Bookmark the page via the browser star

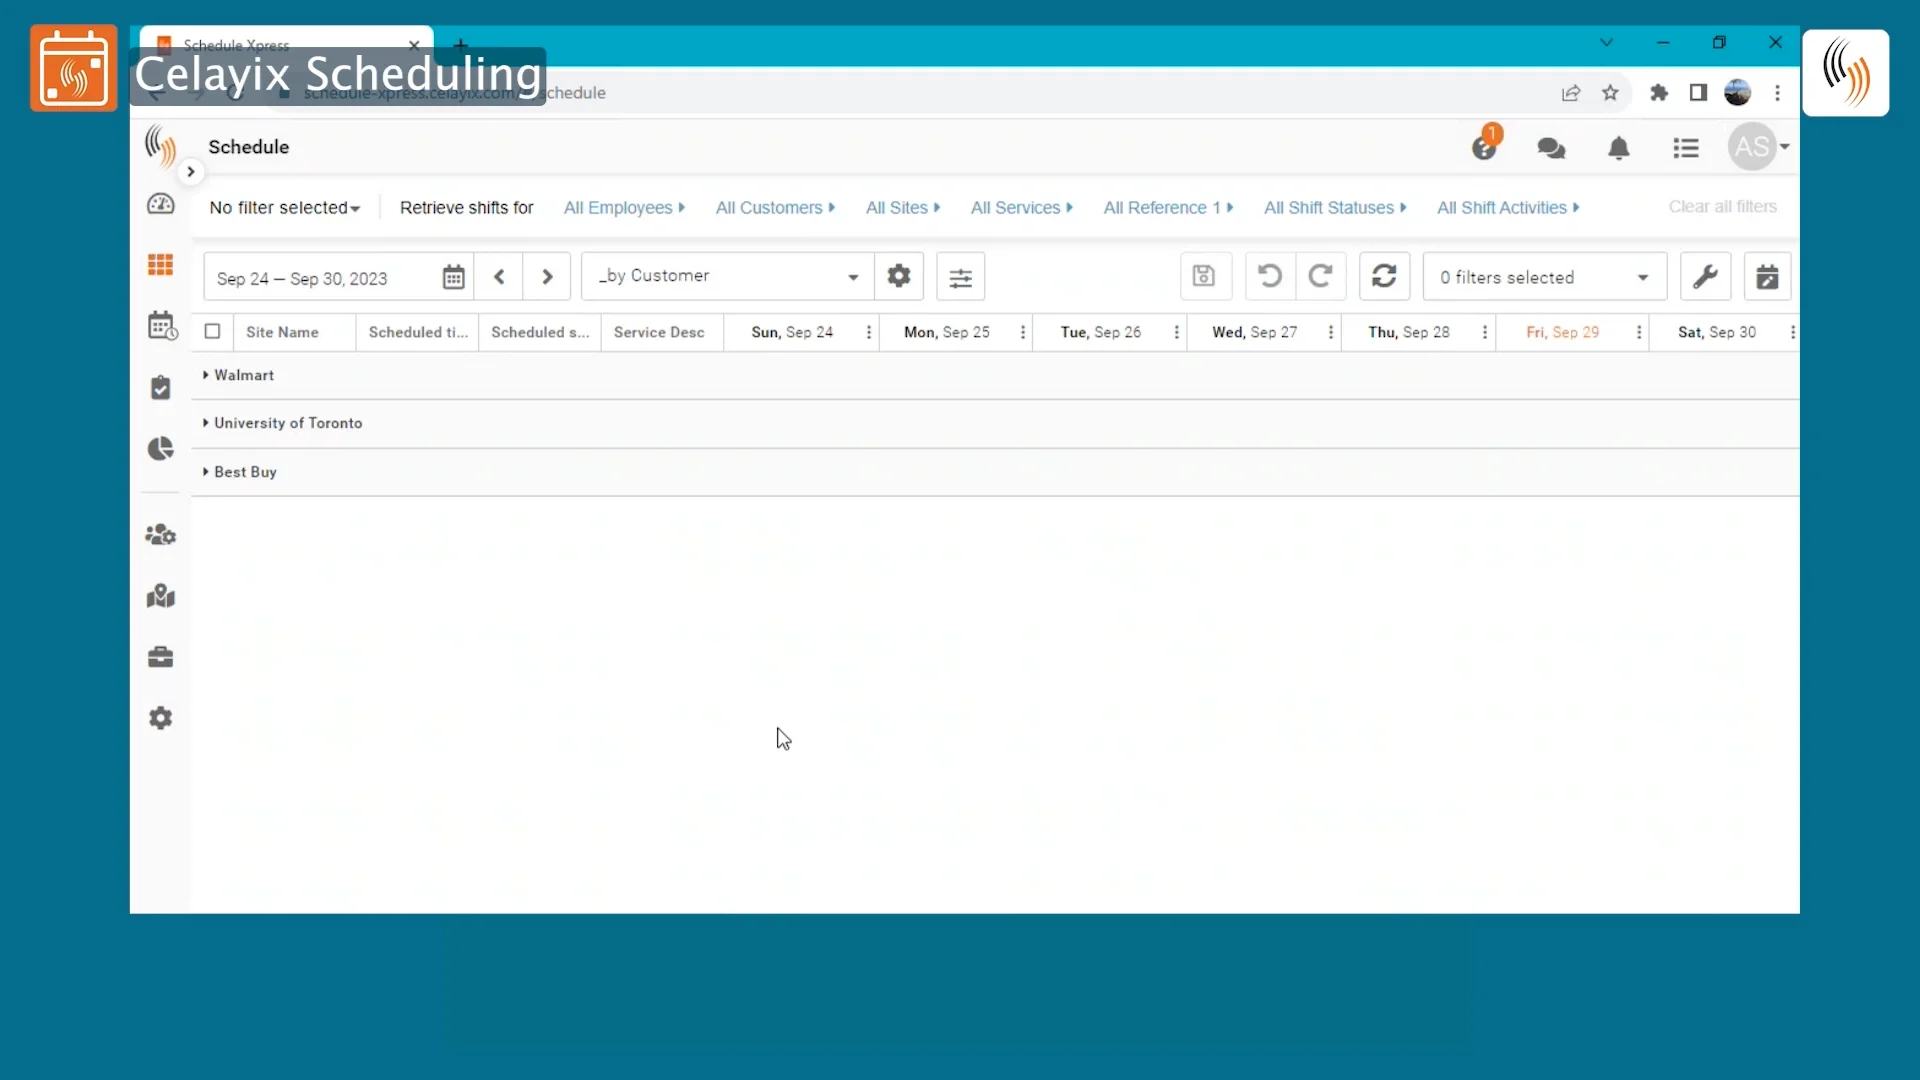(x=1611, y=92)
